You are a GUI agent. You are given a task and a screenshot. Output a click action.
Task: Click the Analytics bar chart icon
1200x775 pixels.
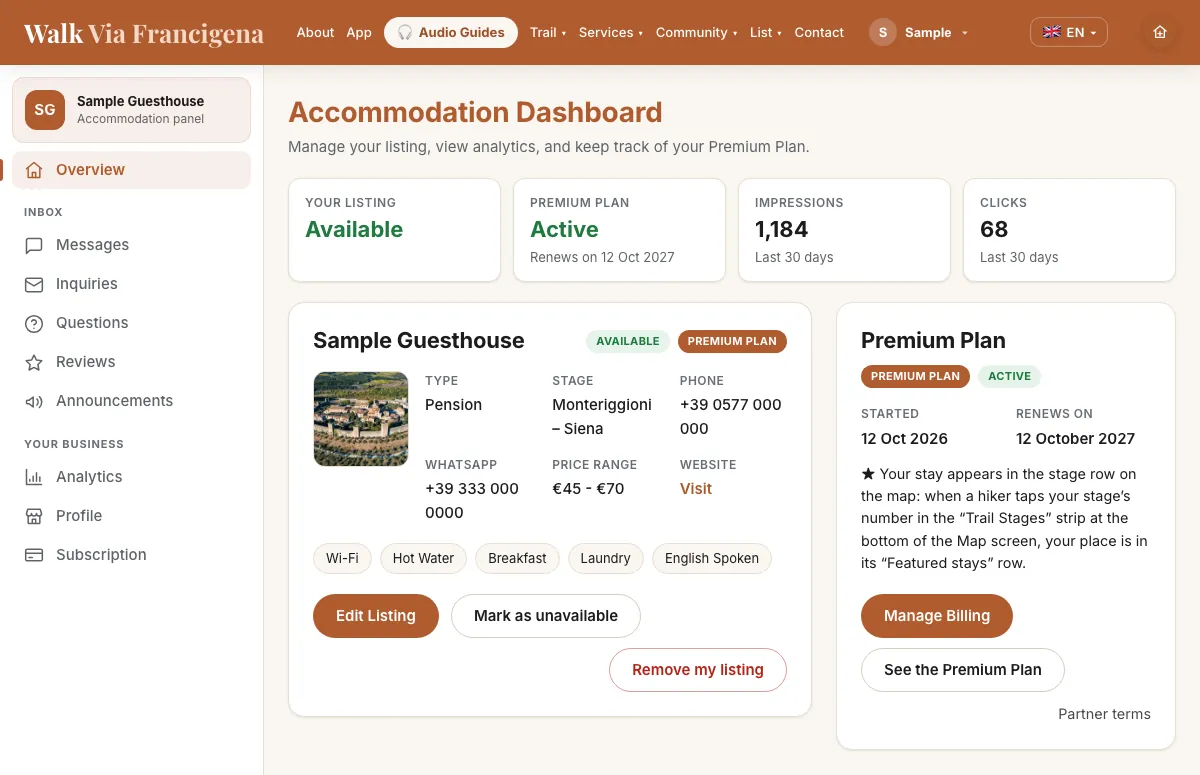(34, 477)
